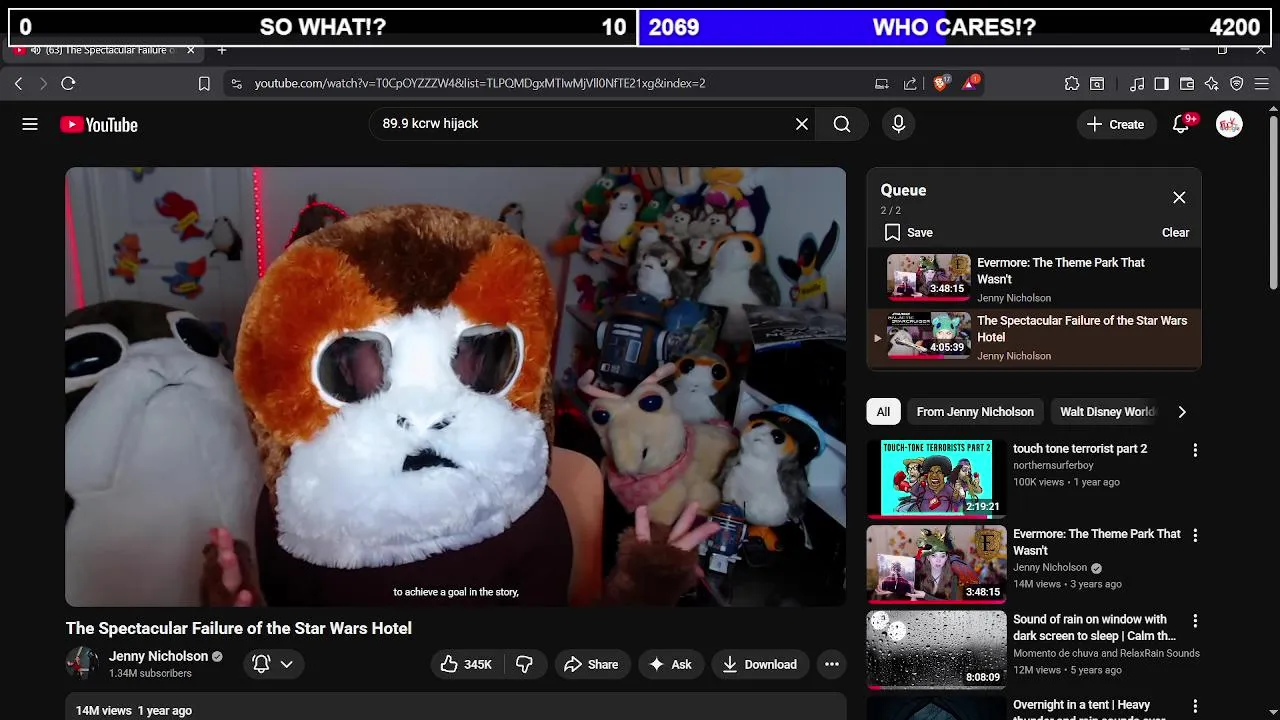The width and height of the screenshot is (1280, 720).
Task: Mute the tab via speaker icon
Action: [x=35, y=50]
